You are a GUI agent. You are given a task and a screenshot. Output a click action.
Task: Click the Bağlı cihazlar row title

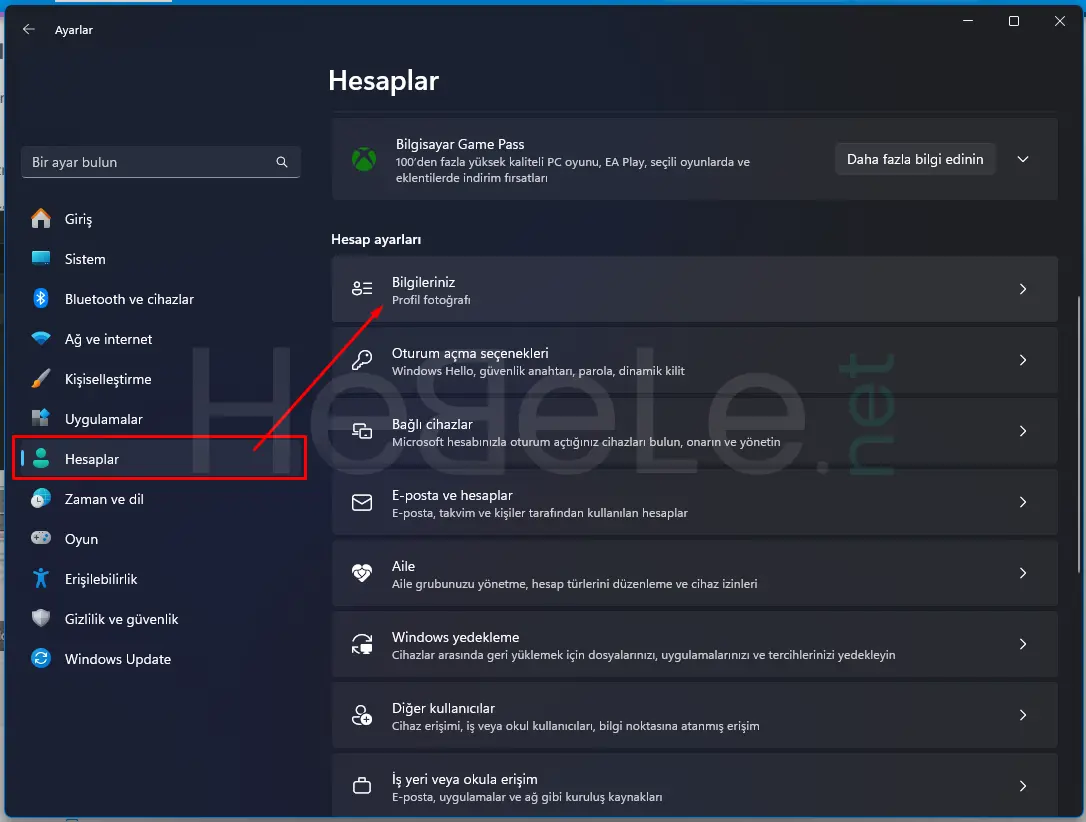click(x=432, y=424)
